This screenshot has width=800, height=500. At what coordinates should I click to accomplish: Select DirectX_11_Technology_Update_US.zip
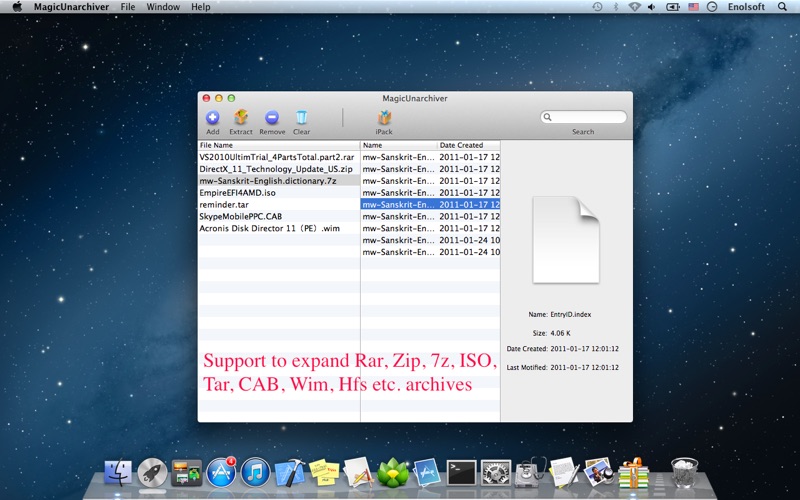279,169
